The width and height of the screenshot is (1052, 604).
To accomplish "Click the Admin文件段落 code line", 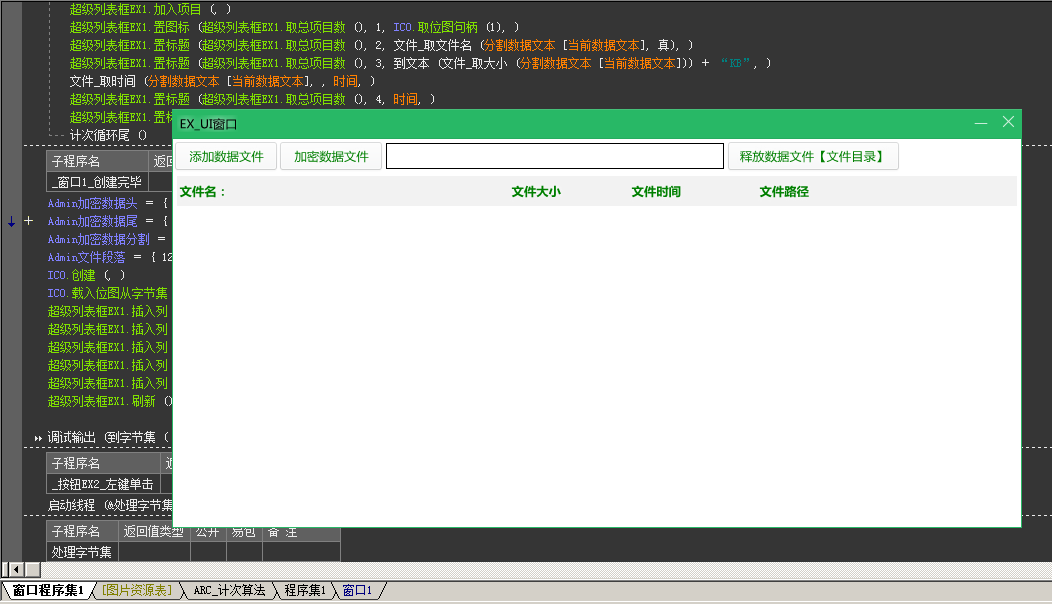I will (110, 257).
